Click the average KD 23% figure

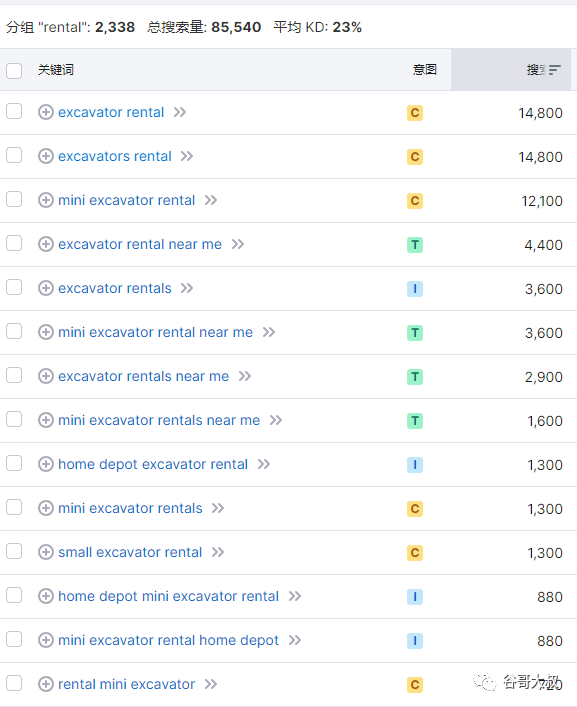(347, 27)
